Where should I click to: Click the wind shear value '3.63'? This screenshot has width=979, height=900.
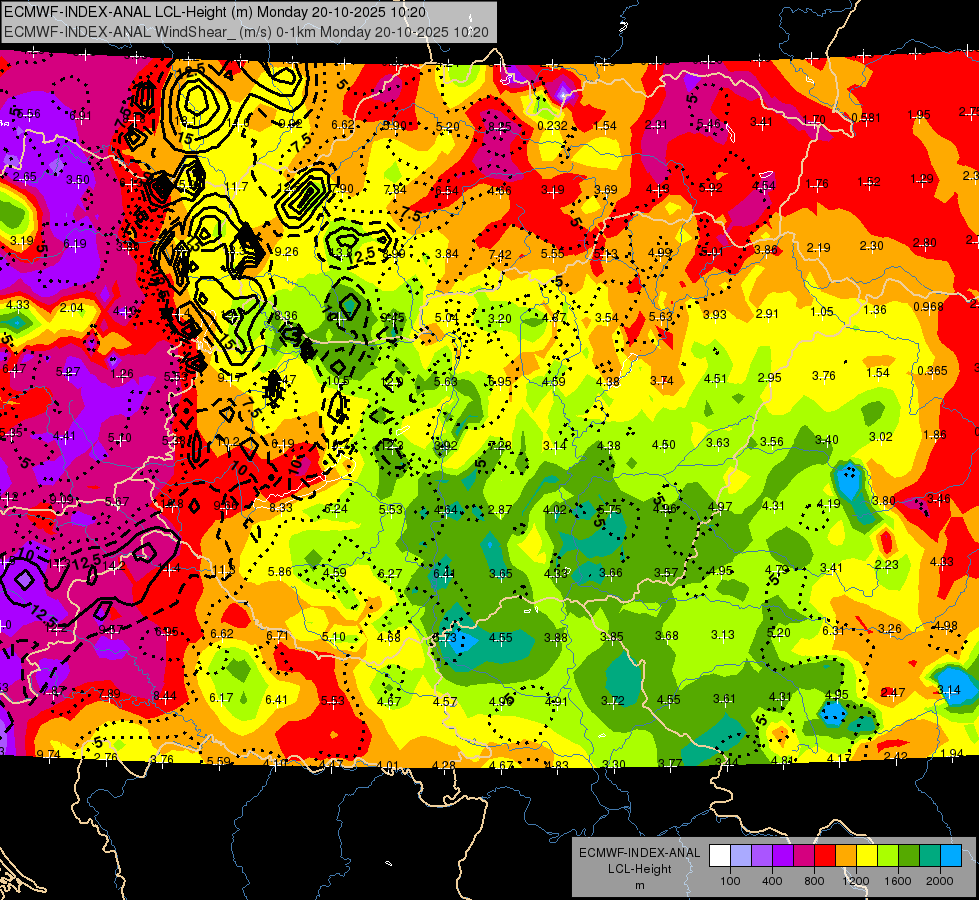coord(718,443)
